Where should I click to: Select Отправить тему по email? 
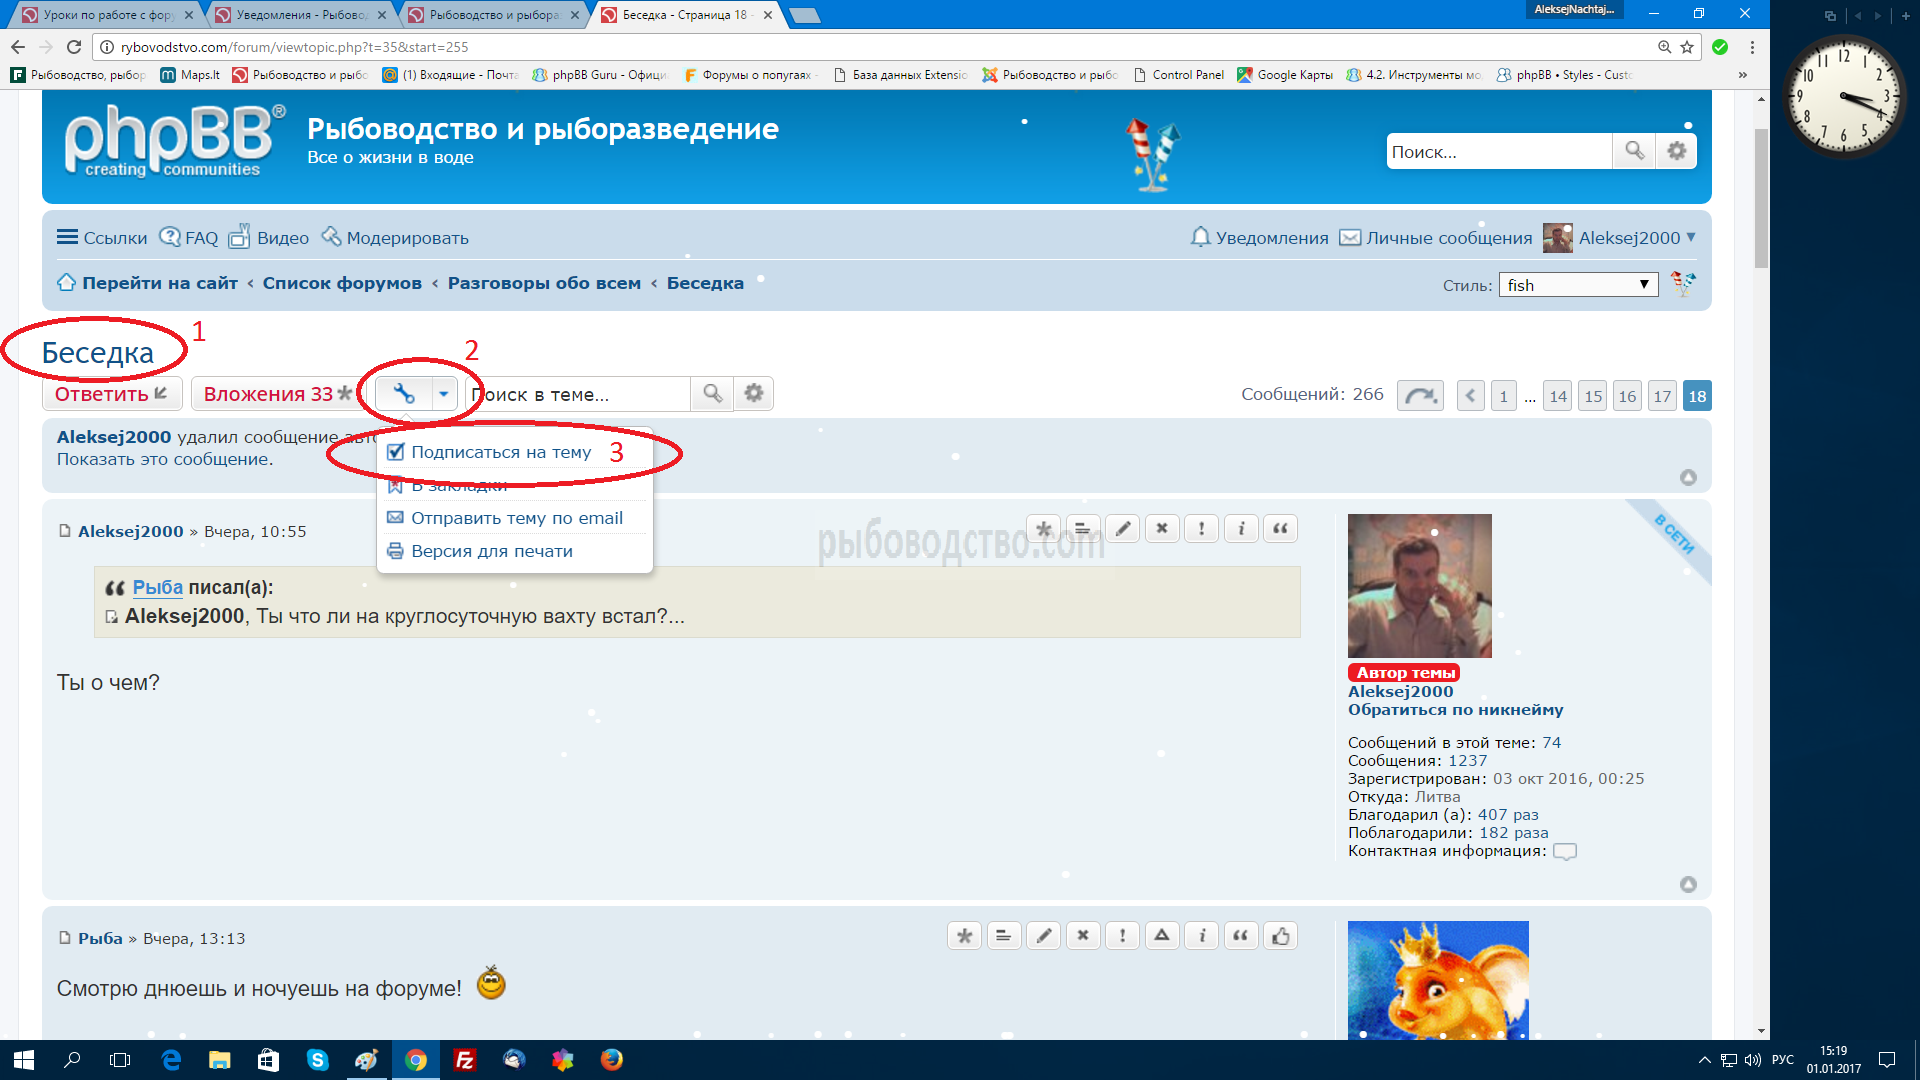click(x=516, y=518)
